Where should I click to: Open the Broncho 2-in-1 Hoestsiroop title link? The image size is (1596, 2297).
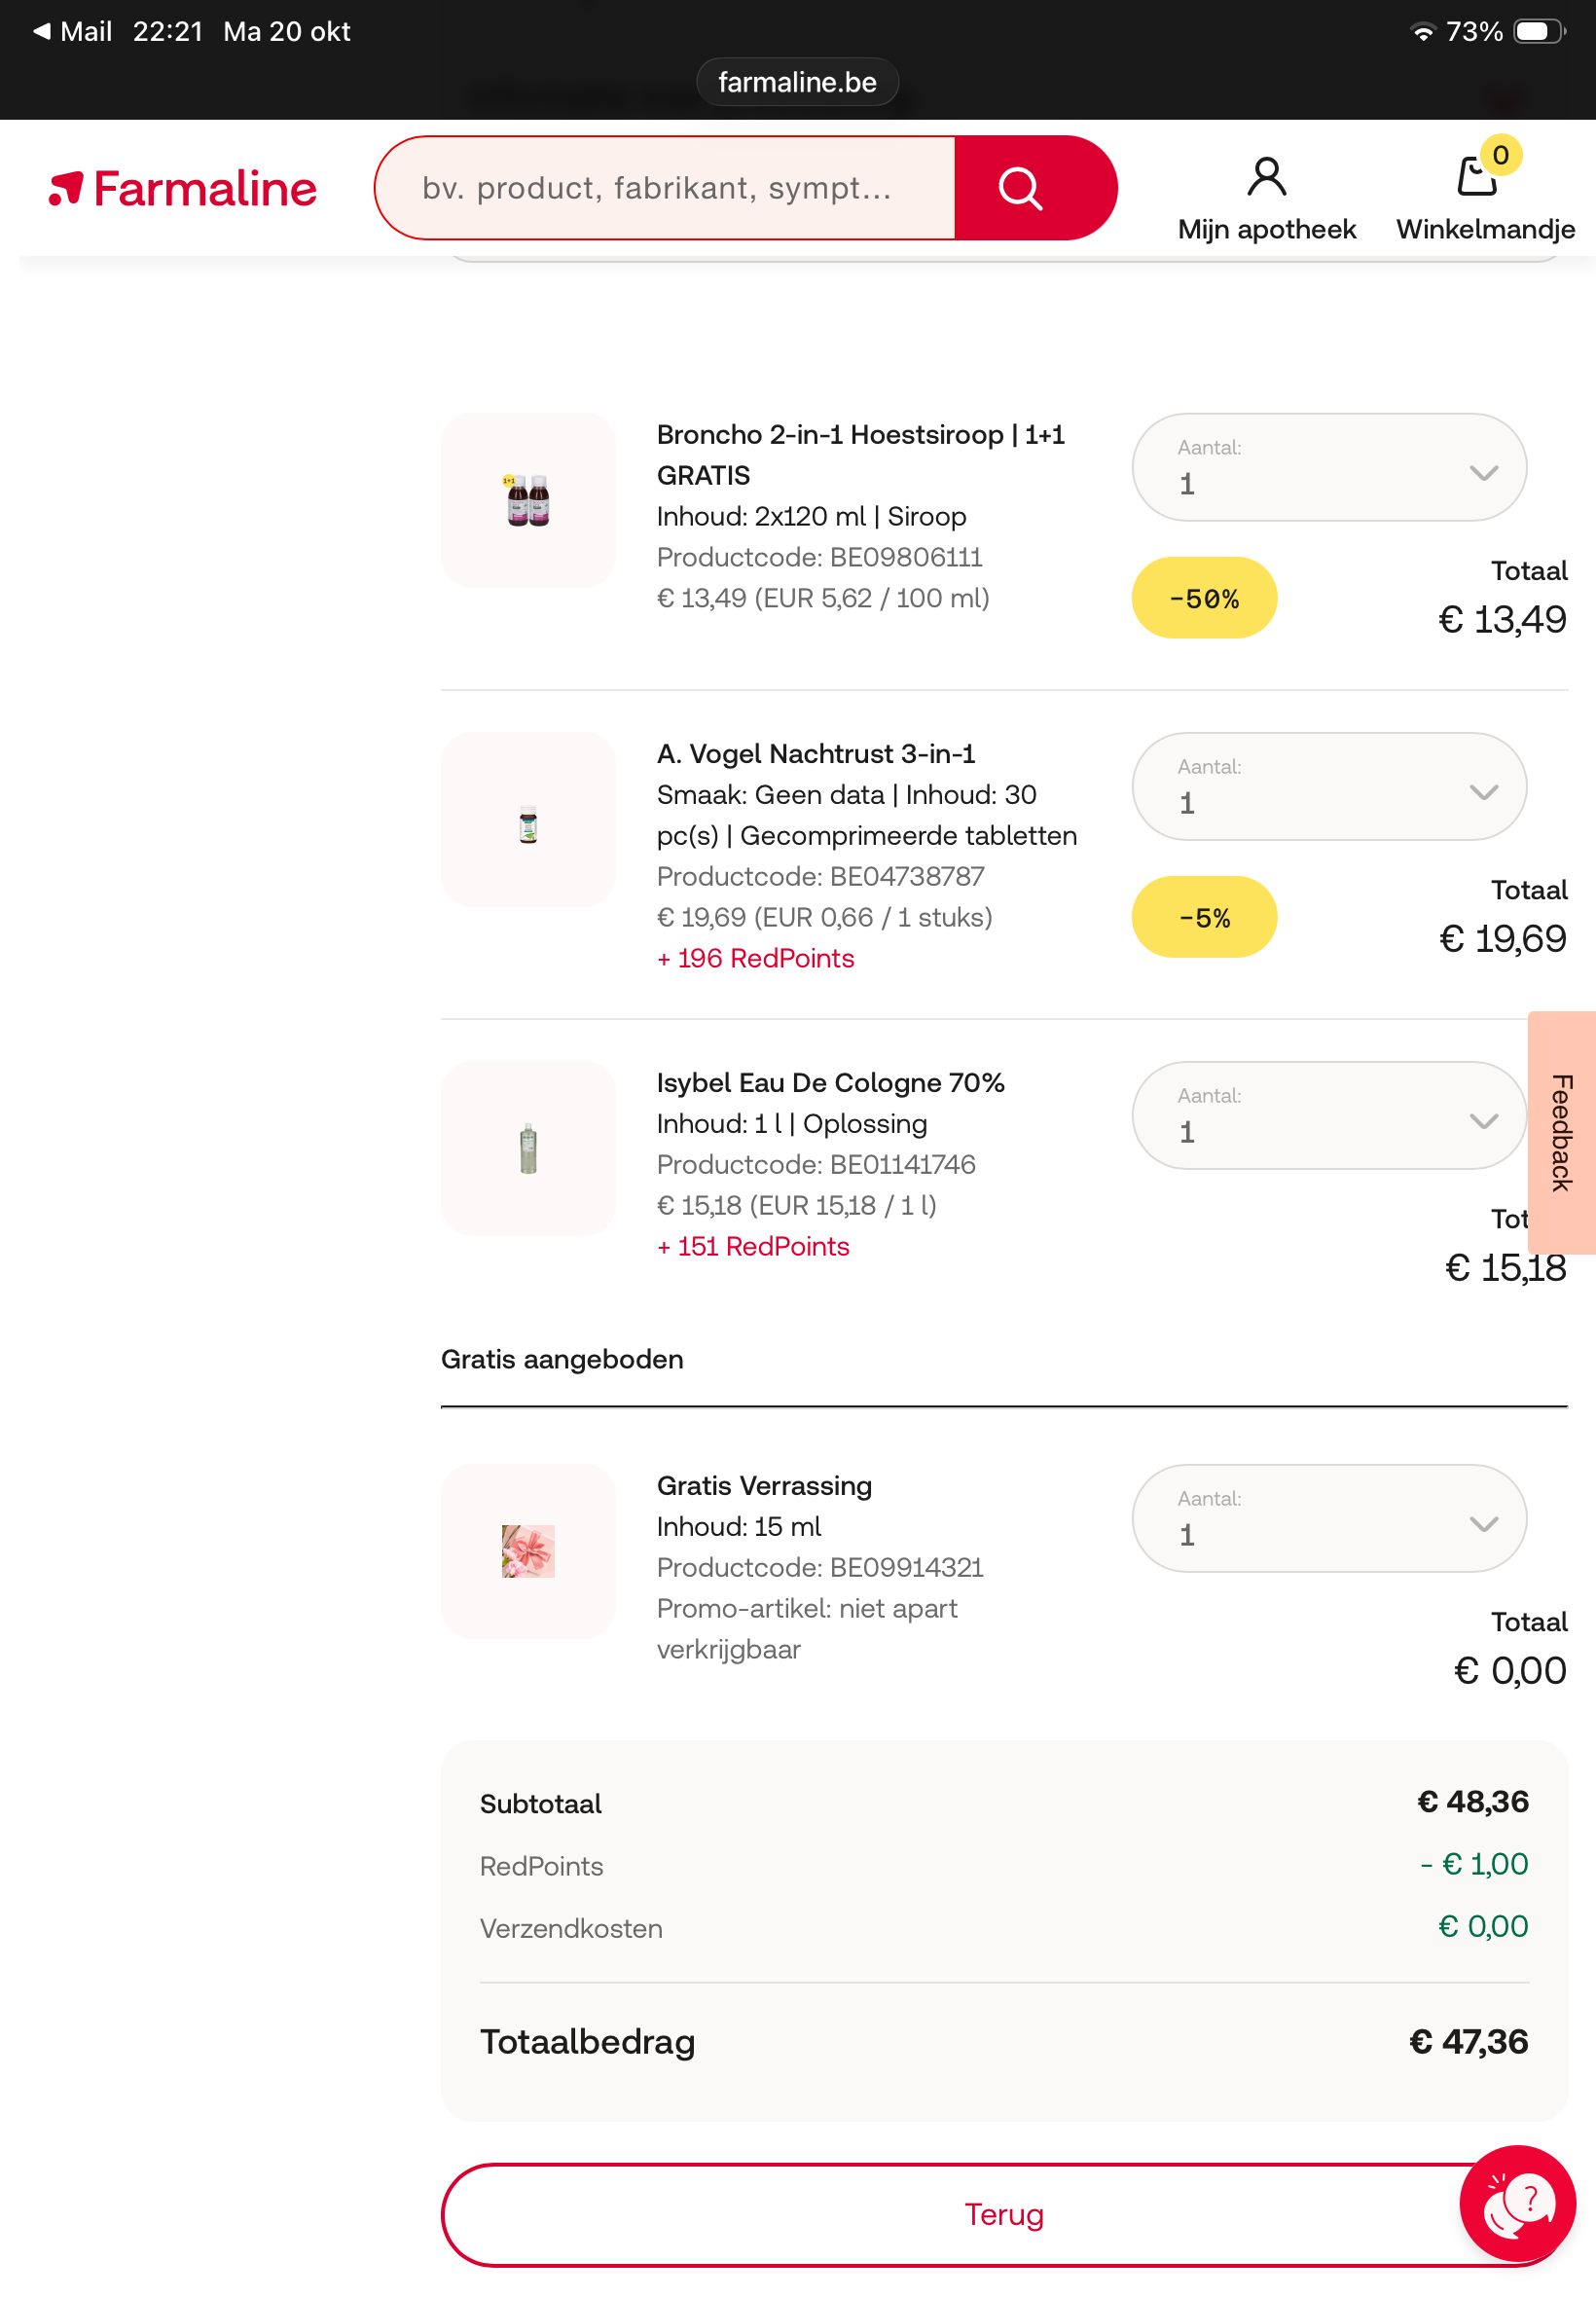pyautogui.click(x=860, y=435)
